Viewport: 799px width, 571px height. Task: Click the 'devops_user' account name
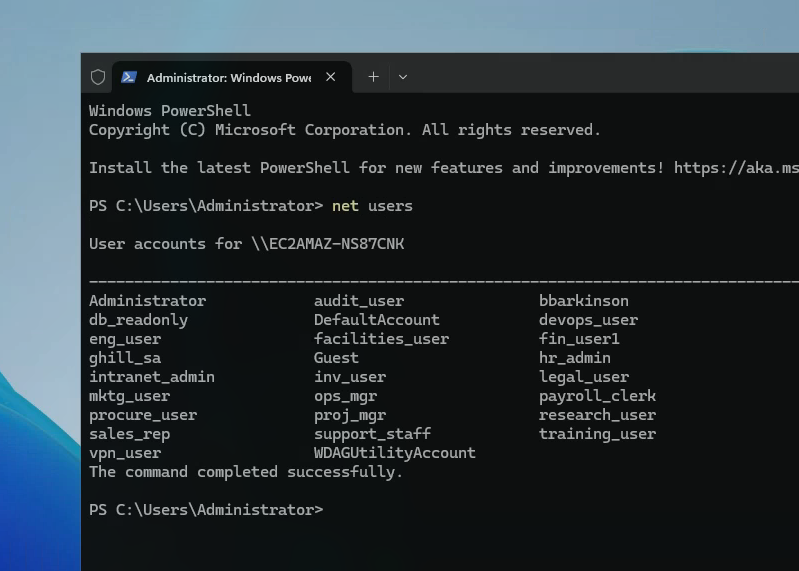(x=588, y=320)
